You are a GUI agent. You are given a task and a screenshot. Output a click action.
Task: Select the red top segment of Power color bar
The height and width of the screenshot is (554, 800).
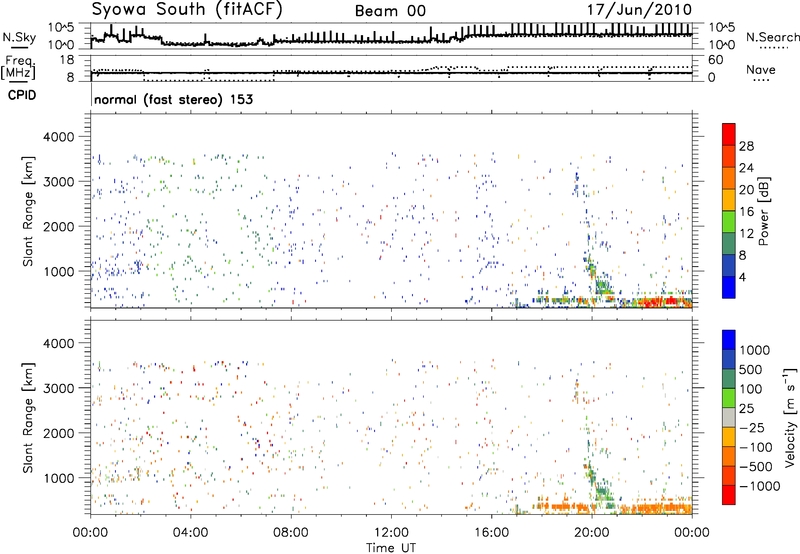point(729,134)
